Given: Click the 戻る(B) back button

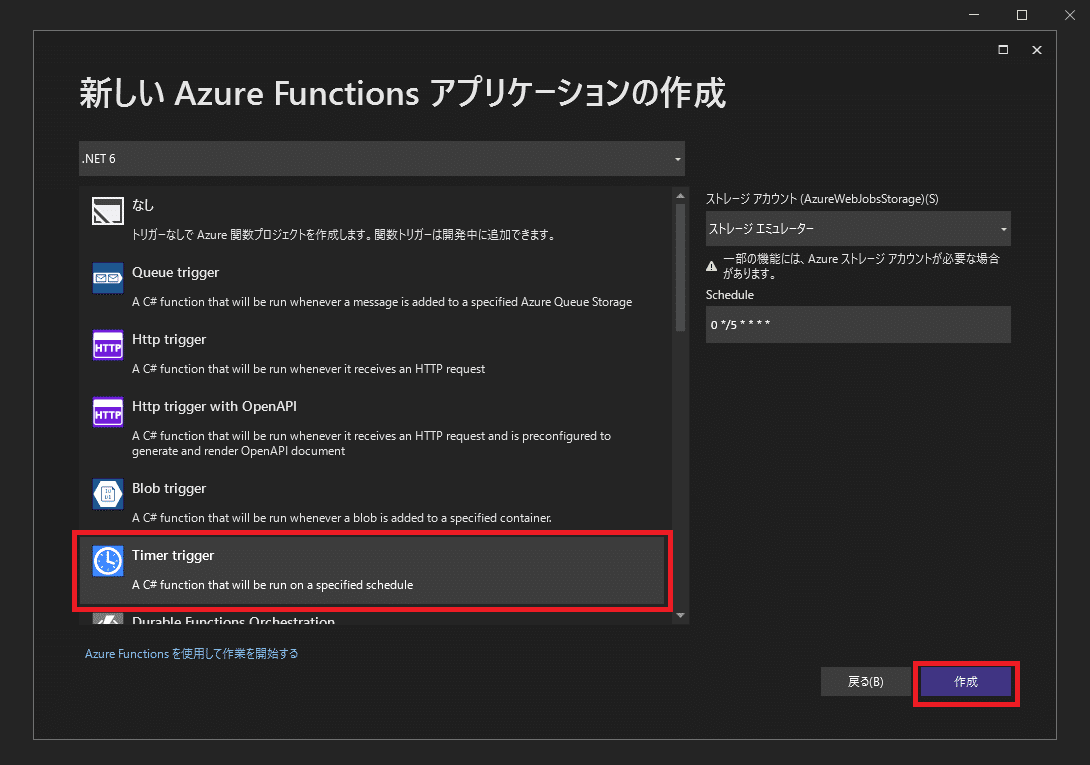Looking at the screenshot, I should [x=865, y=682].
